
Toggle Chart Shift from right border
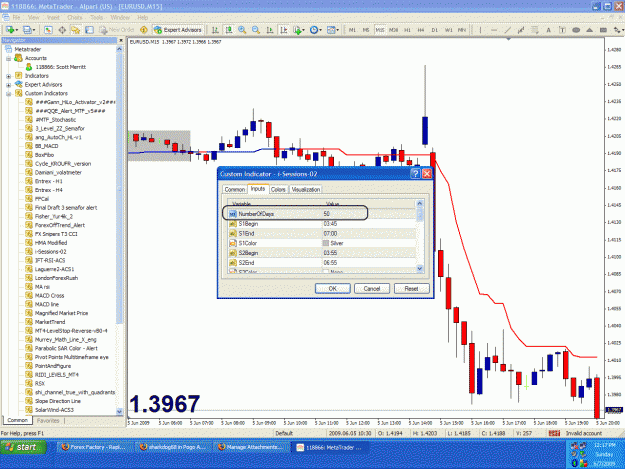283,30
